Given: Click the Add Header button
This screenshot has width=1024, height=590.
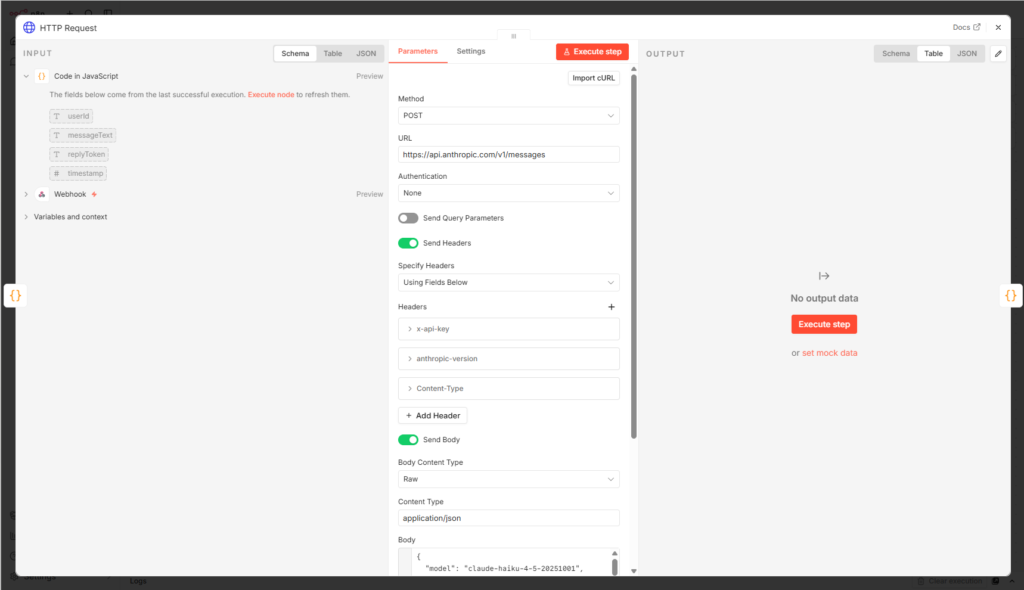Looking at the screenshot, I should click(x=432, y=415).
